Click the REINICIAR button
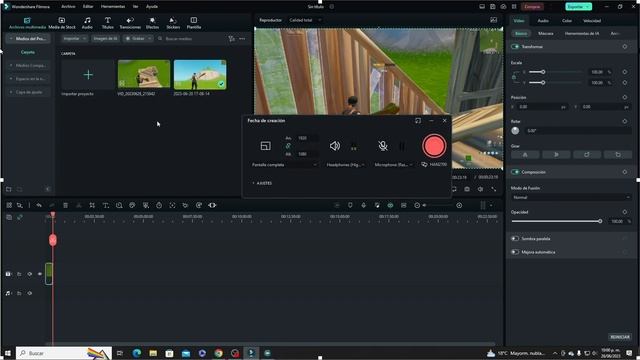 [x=620, y=337]
